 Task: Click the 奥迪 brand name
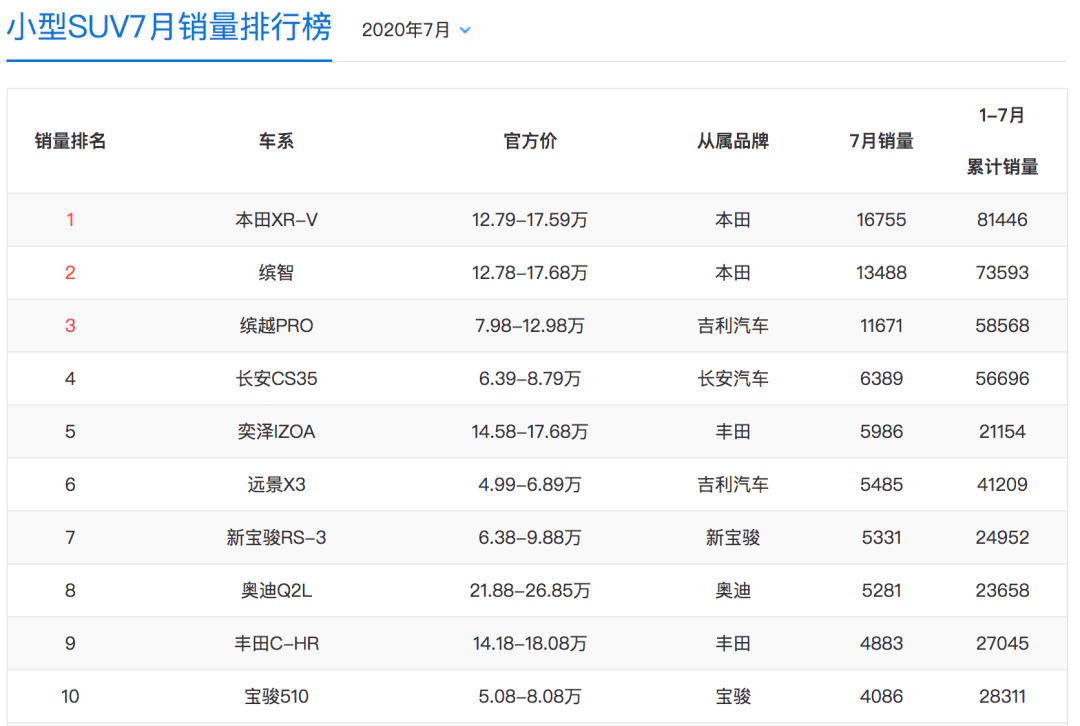pyautogui.click(x=733, y=590)
